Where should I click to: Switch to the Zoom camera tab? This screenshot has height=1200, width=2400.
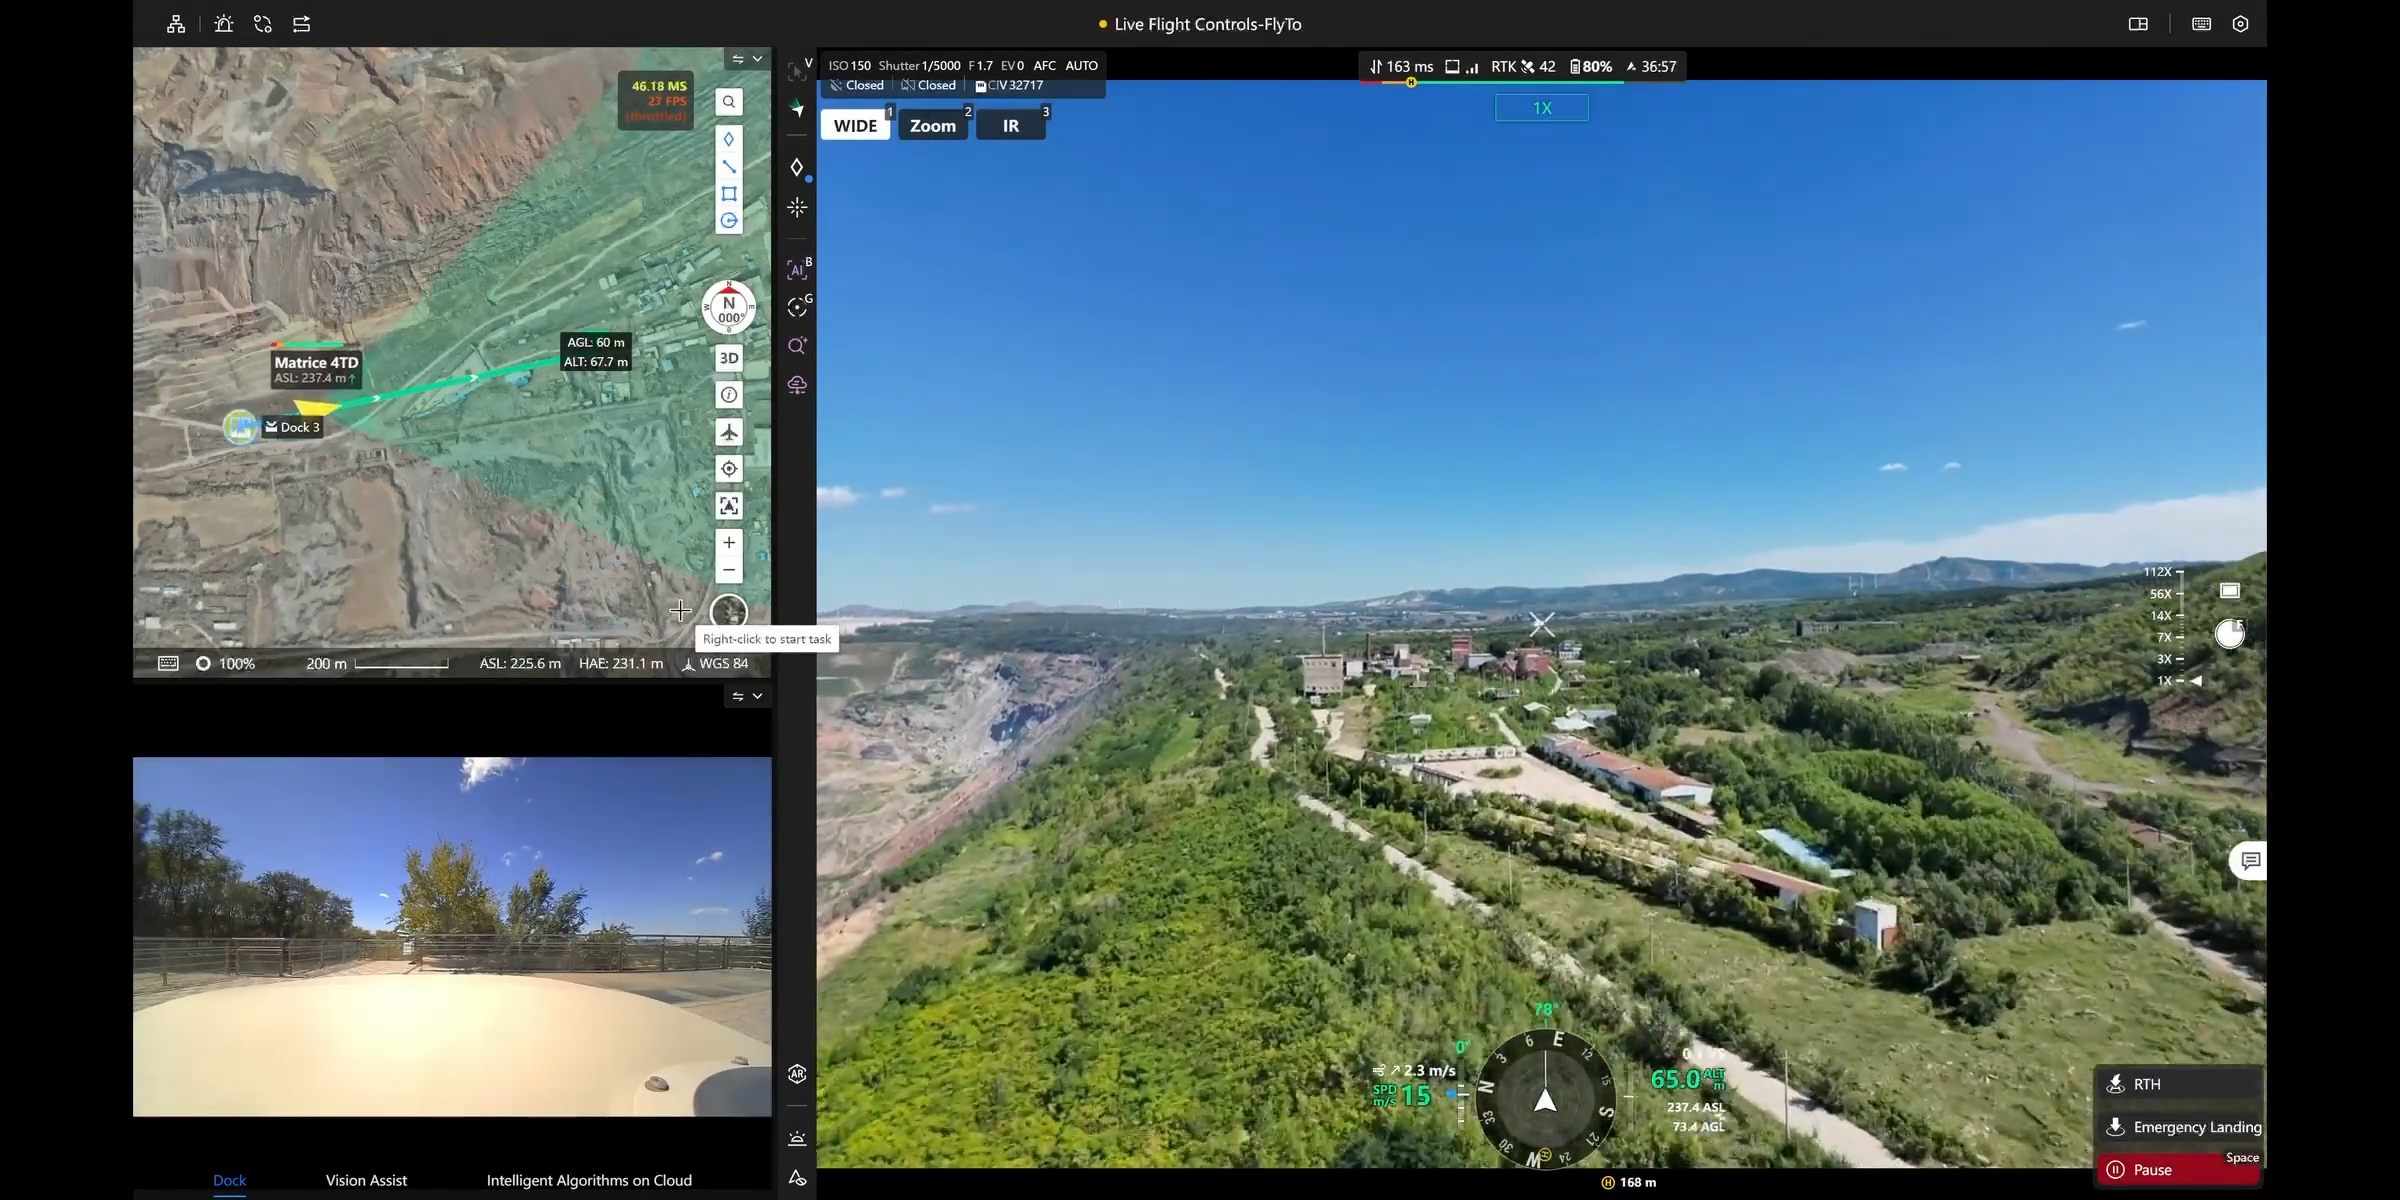tap(933, 126)
